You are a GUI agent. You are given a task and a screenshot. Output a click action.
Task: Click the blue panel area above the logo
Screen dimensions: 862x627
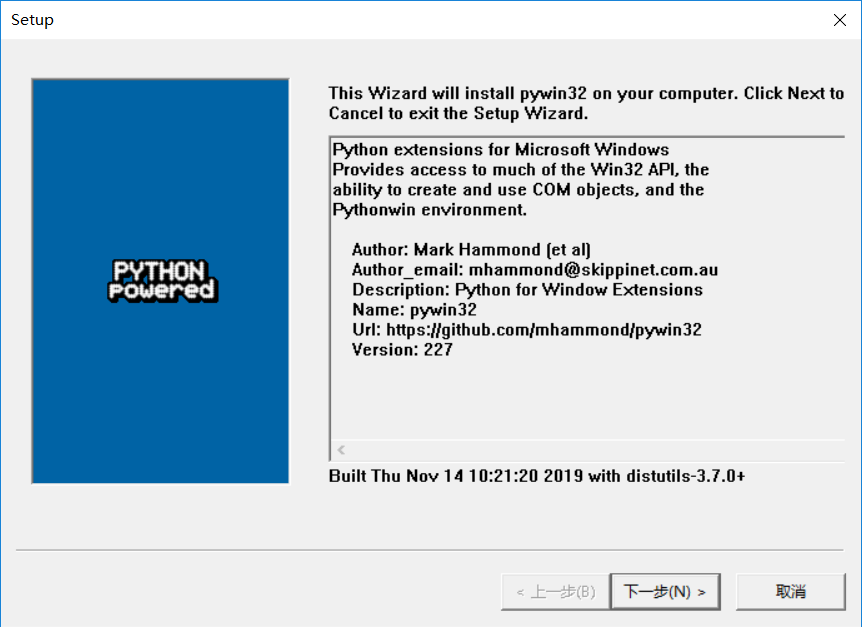click(x=160, y=165)
